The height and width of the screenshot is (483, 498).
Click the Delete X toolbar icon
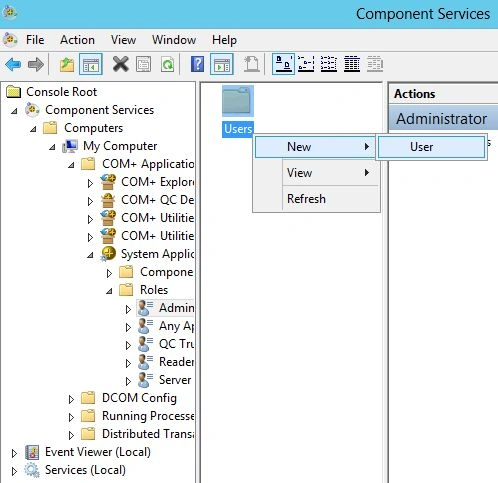point(120,64)
